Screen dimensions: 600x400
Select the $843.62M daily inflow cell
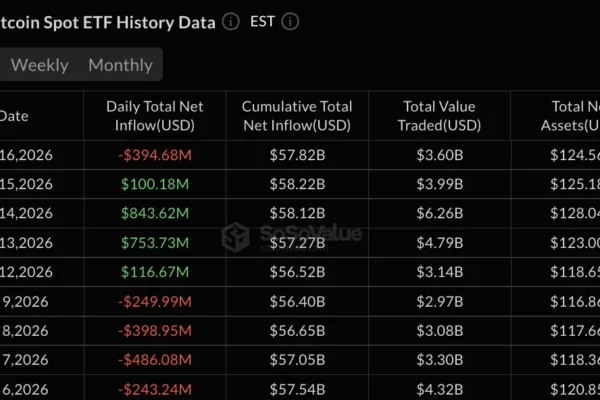155,213
